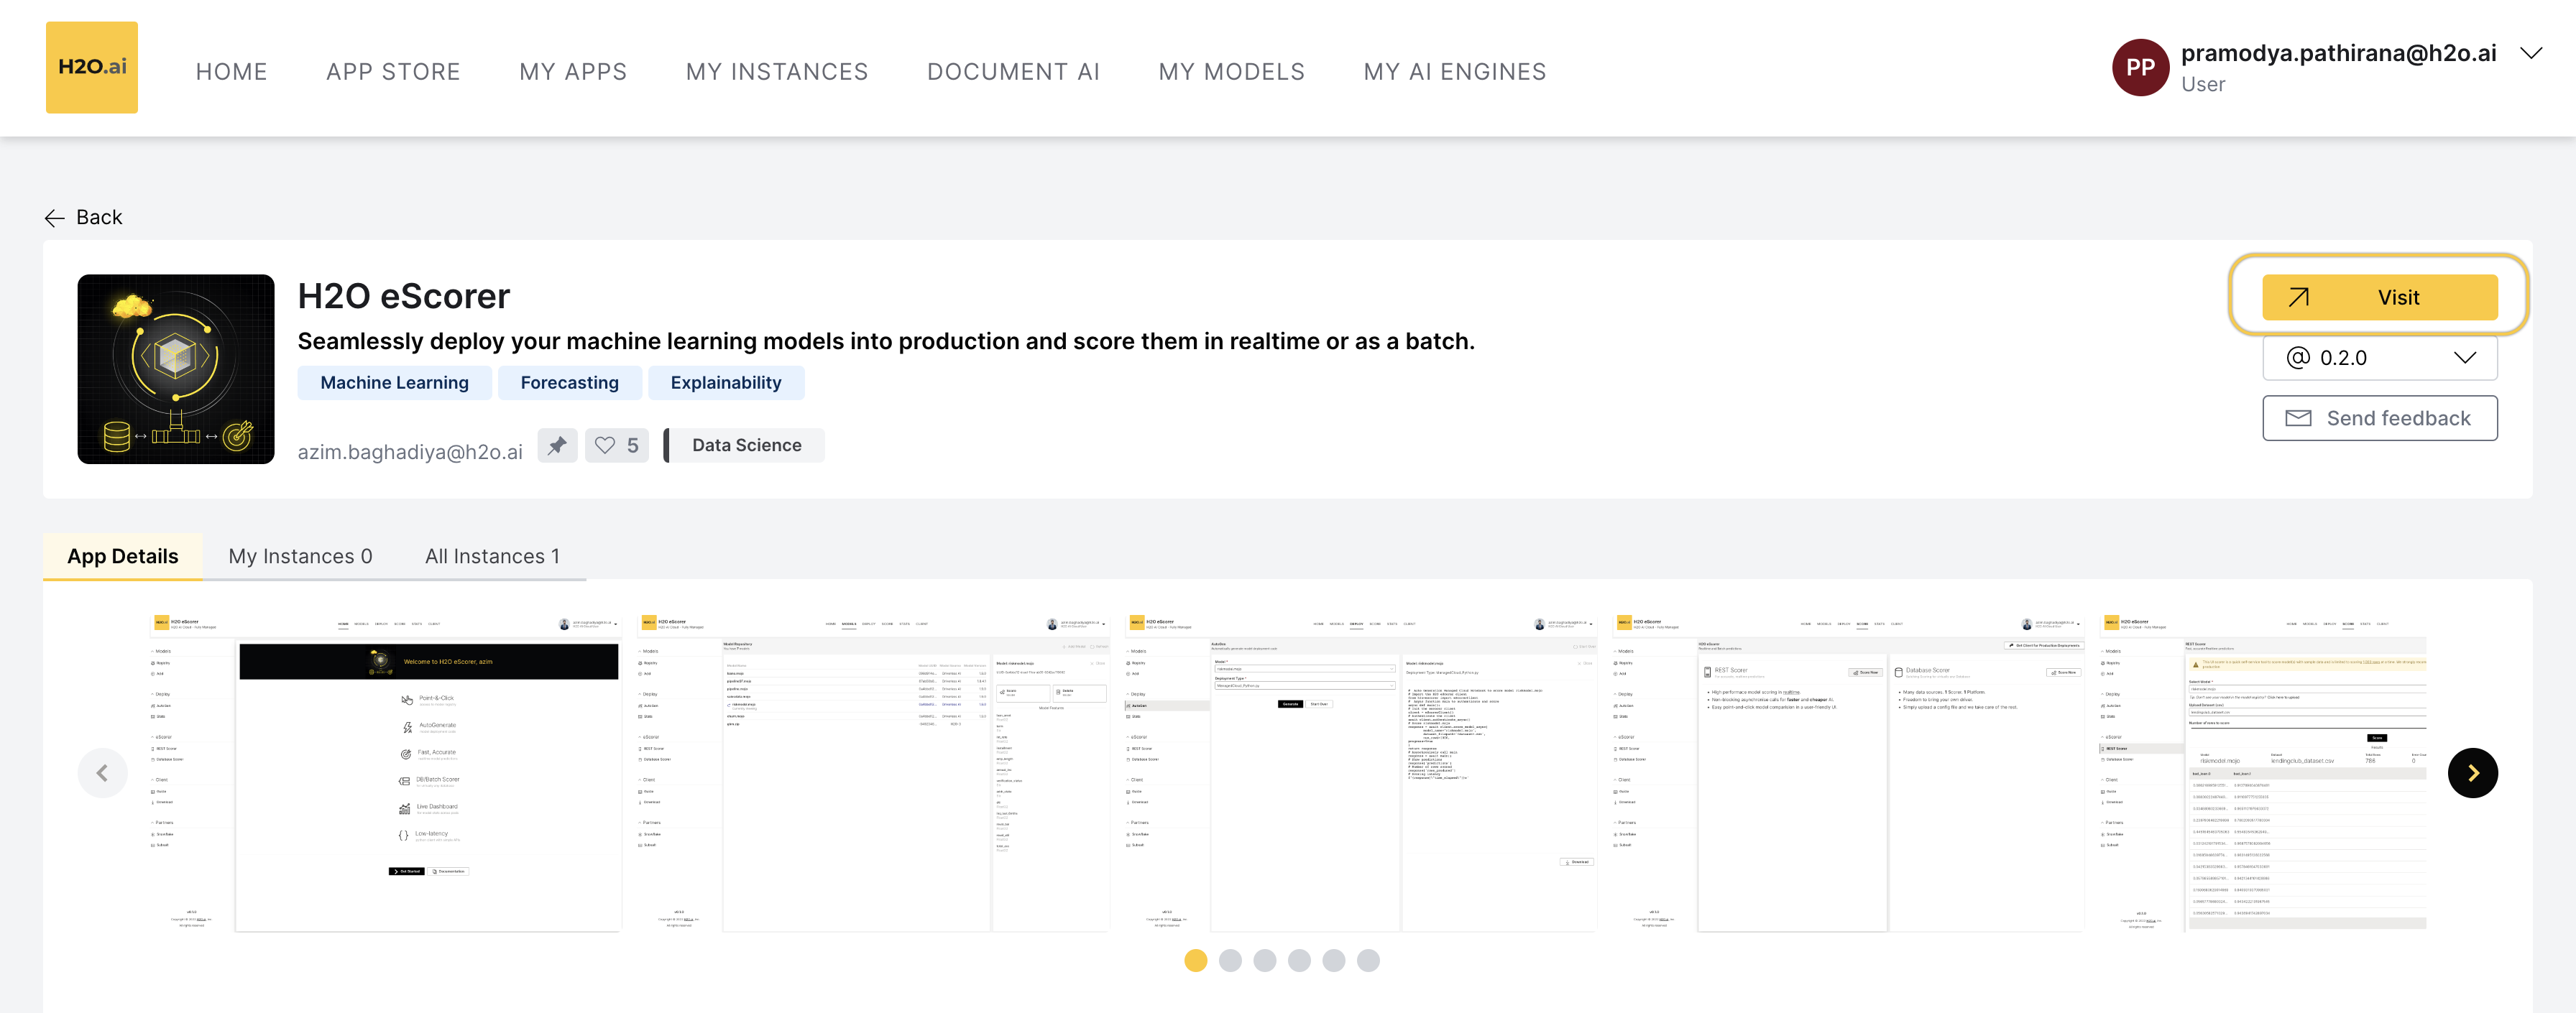
Task: Switch to All Instances tab
Action: (492, 556)
